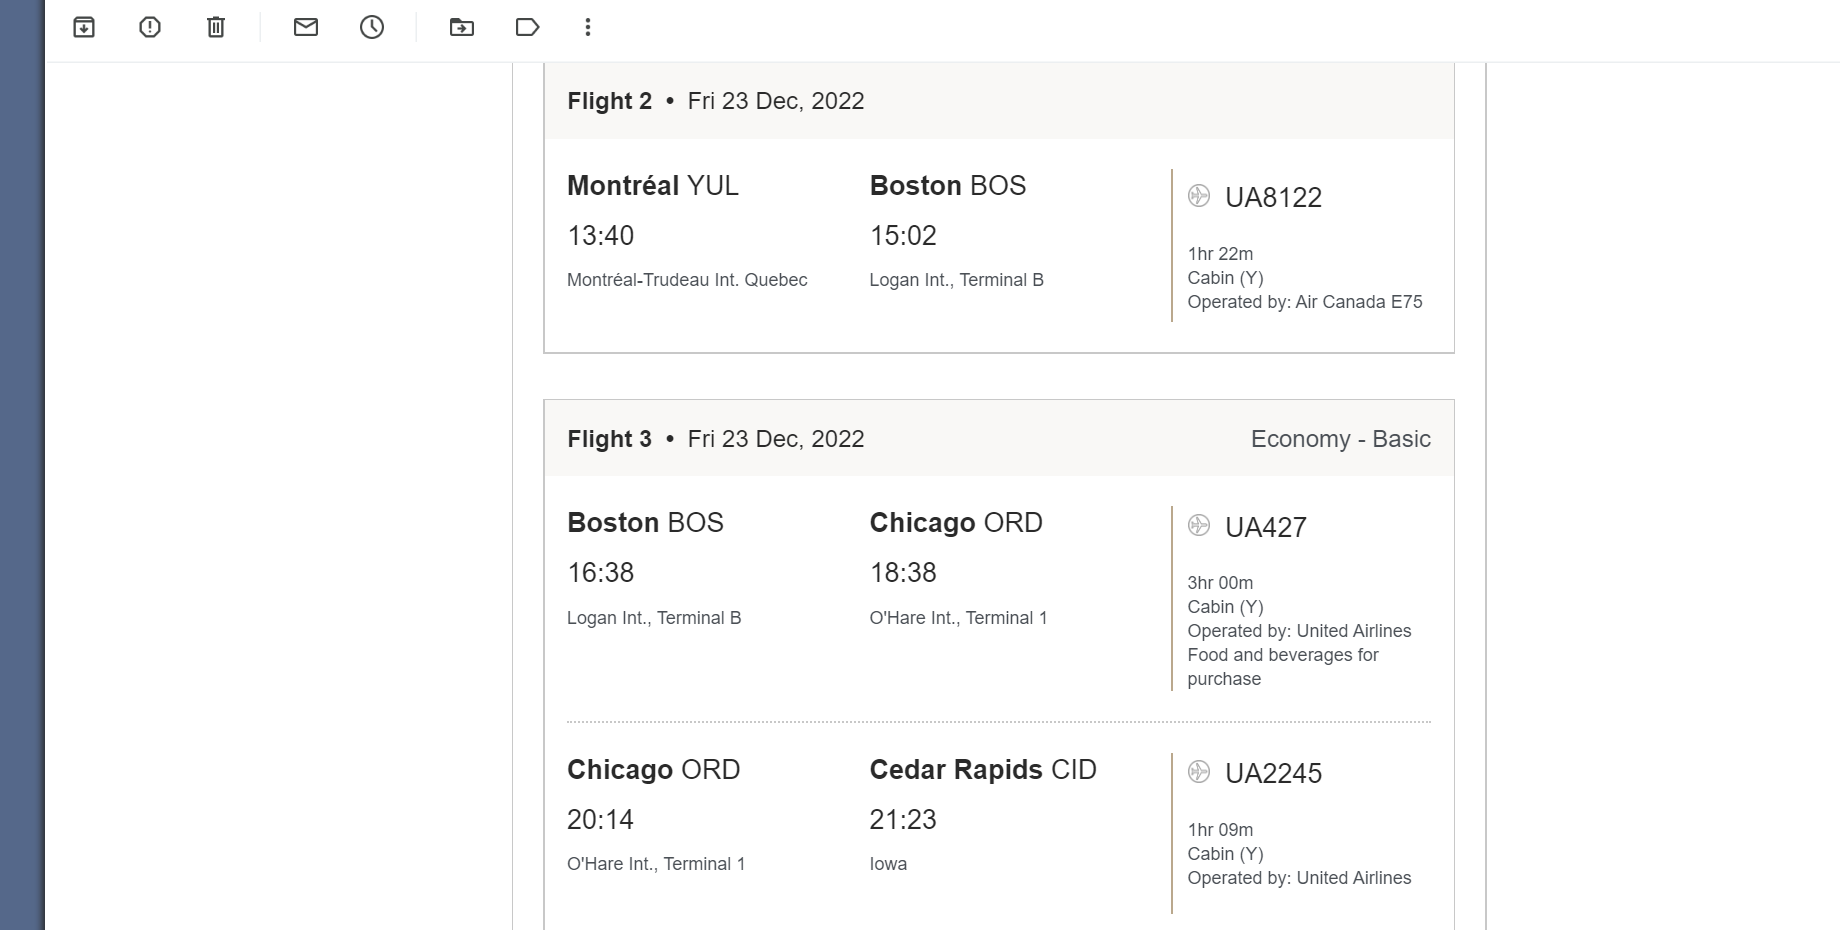Select flight number UA427

[1266, 527]
